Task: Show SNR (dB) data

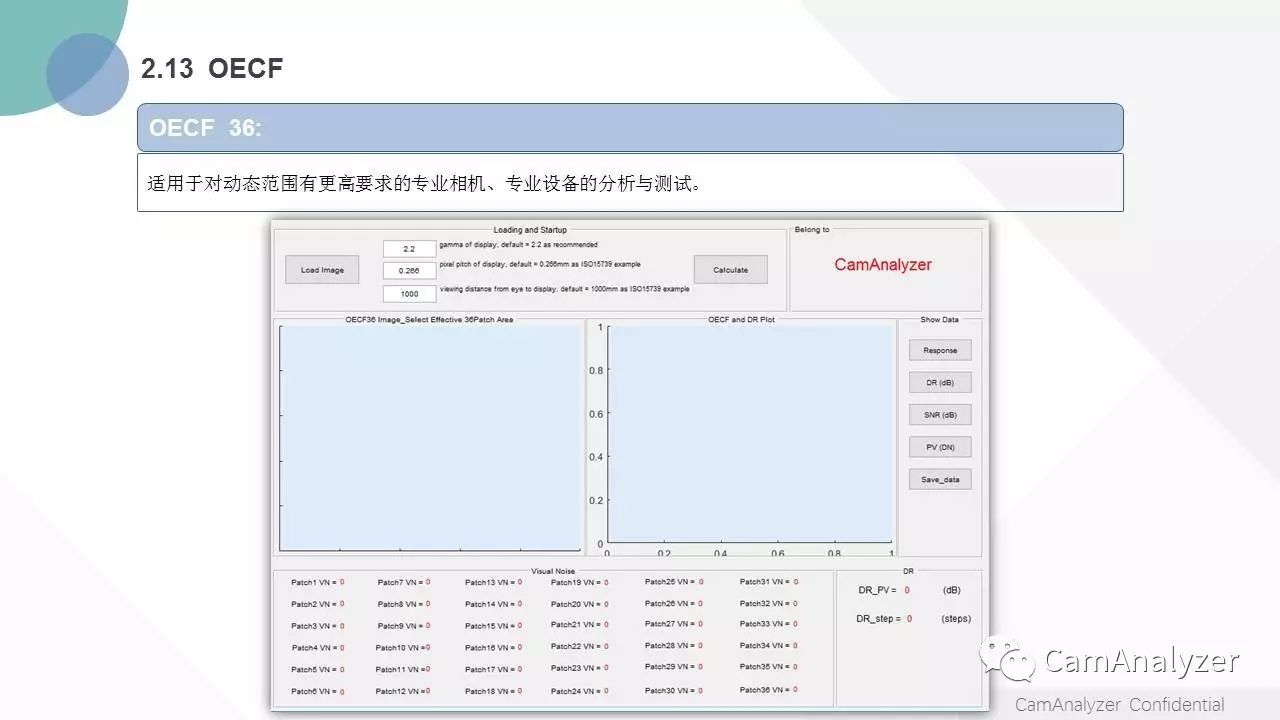Action: [940, 415]
